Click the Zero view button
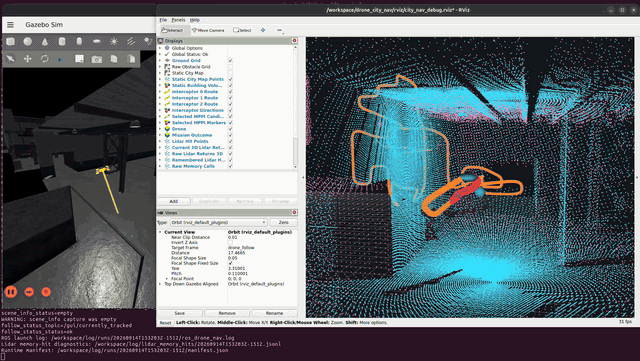 [284, 223]
